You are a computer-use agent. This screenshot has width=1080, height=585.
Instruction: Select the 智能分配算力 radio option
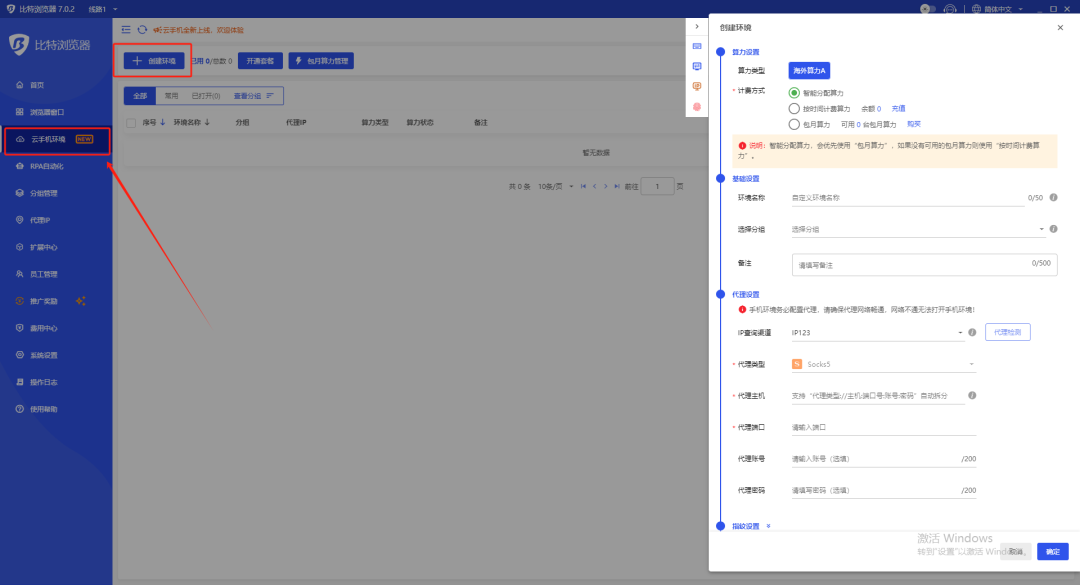point(795,92)
